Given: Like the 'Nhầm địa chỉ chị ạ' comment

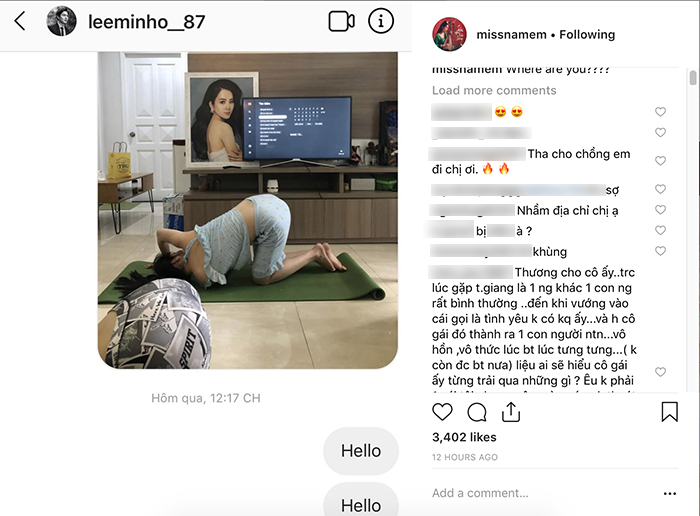Looking at the screenshot, I should (660, 210).
